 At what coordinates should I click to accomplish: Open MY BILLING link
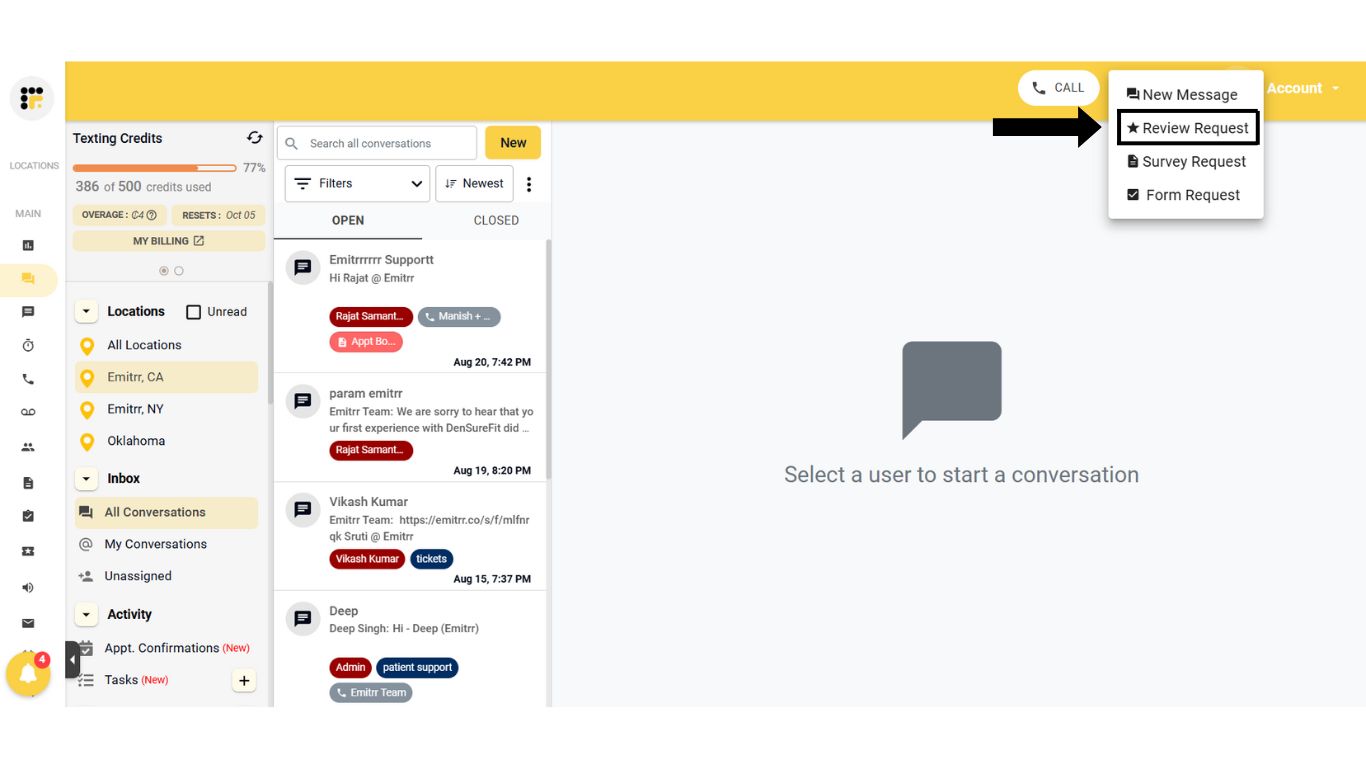166,240
